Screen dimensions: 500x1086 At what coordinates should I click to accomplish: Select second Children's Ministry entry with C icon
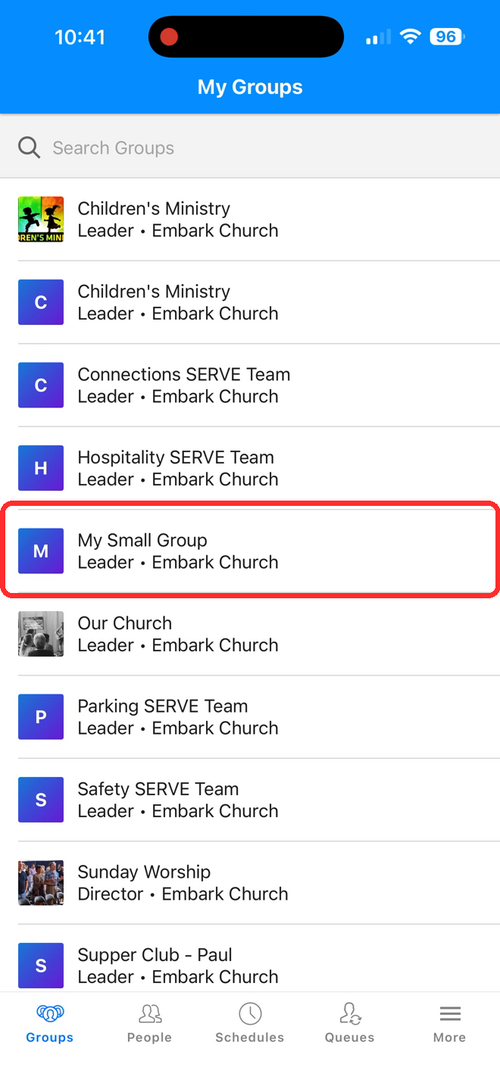click(x=250, y=302)
